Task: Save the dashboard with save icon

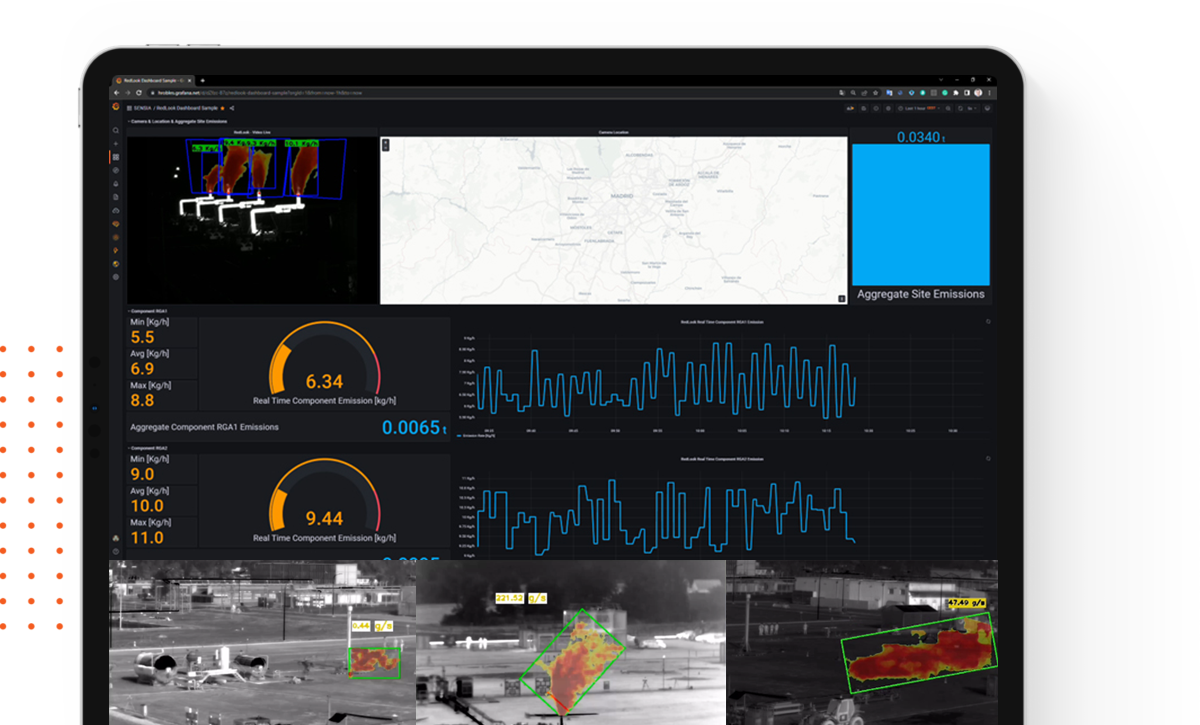Action: (x=864, y=108)
